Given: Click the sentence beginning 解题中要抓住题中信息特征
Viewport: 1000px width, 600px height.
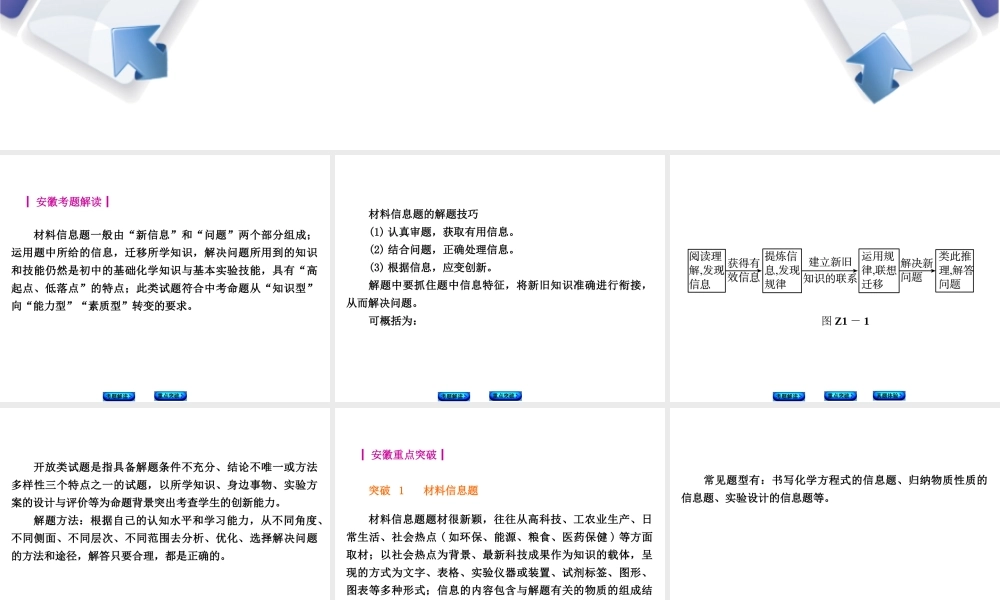Looking at the screenshot, I should tap(497, 294).
